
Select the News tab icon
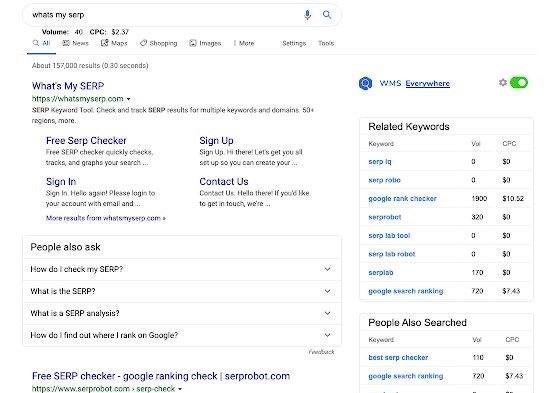(66, 43)
